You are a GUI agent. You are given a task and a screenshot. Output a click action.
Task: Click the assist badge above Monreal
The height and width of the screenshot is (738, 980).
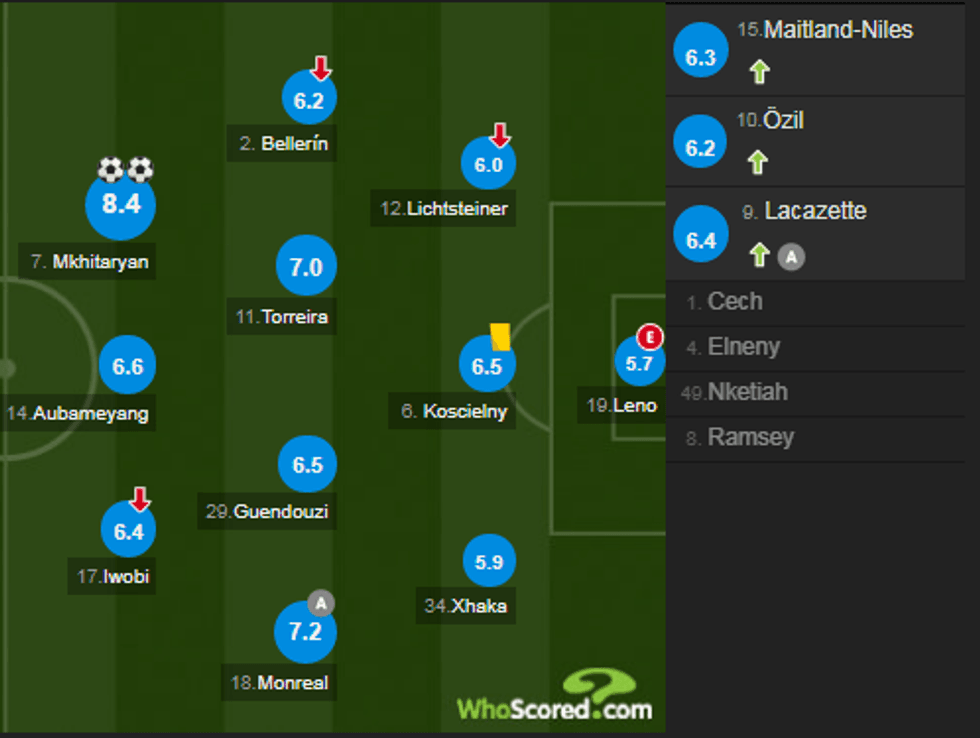coord(320,602)
